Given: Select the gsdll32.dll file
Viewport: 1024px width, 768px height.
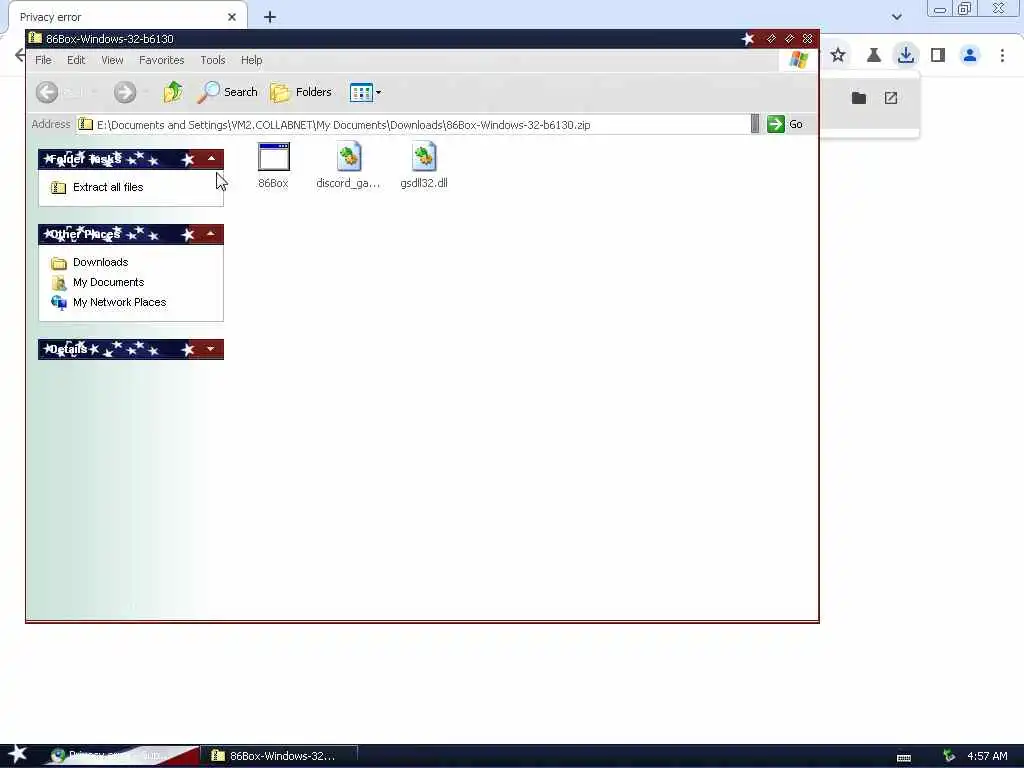Looking at the screenshot, I should 424,166.
